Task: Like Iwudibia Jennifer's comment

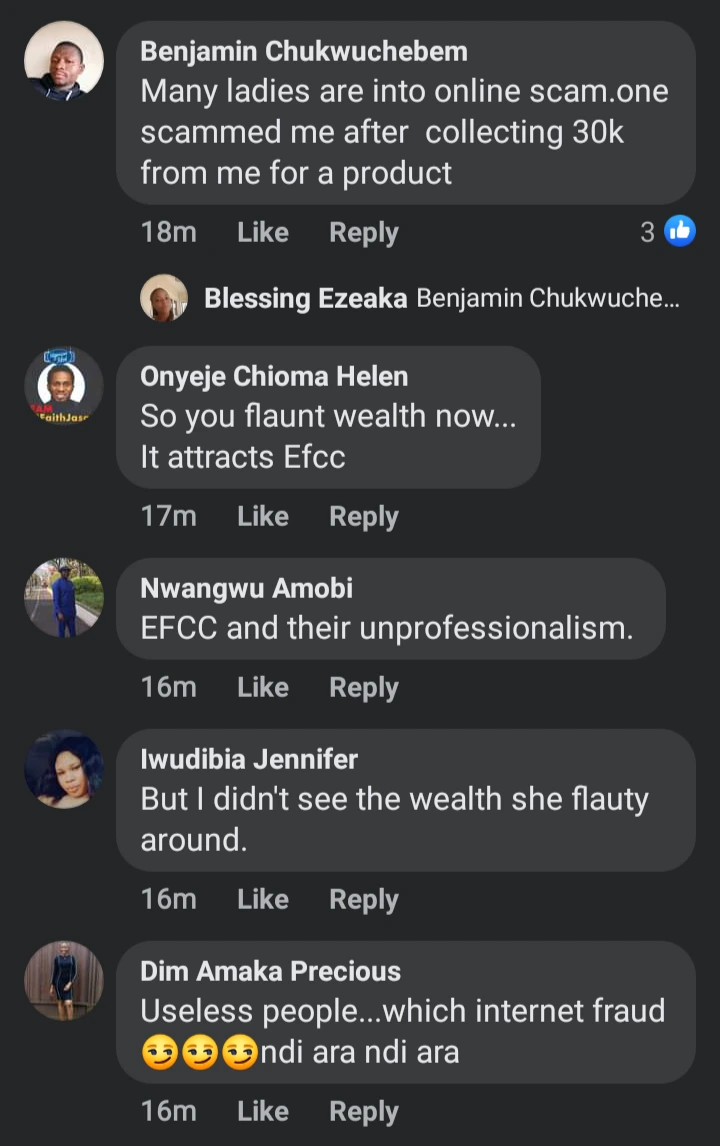Action: pyautogui.click(x=263, y=900)
